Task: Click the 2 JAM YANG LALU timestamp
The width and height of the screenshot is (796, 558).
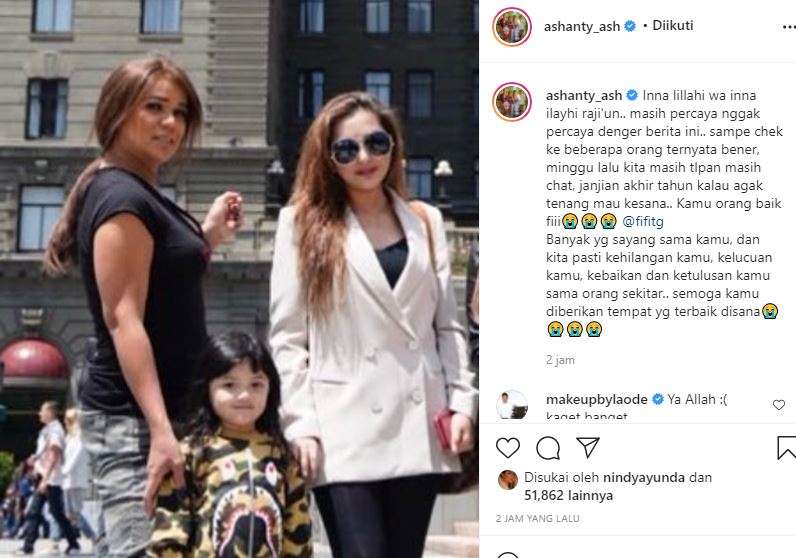Action: 538,518
